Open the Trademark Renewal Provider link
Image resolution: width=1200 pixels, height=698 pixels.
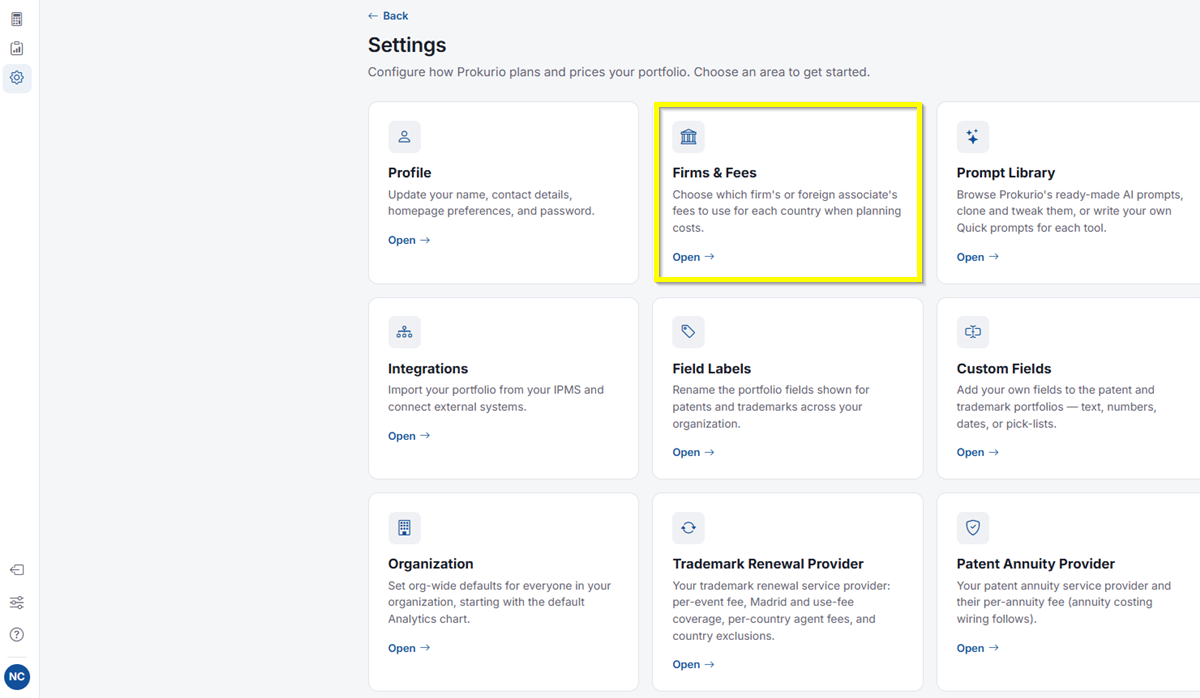693,664
